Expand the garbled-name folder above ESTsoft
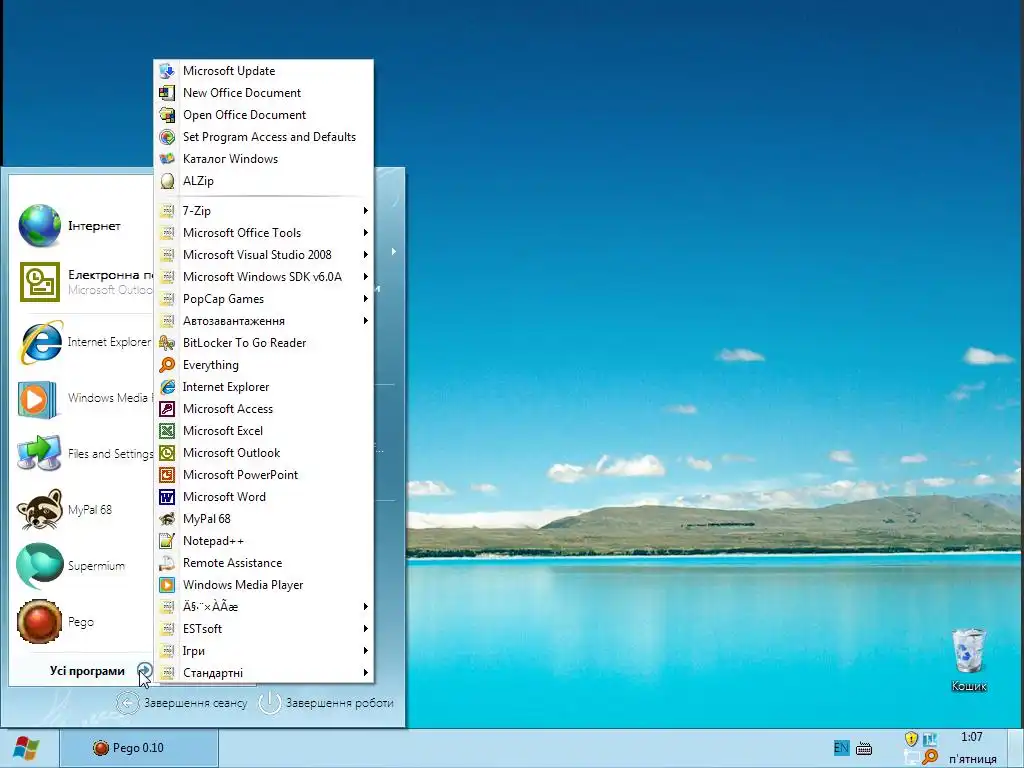 264,607
